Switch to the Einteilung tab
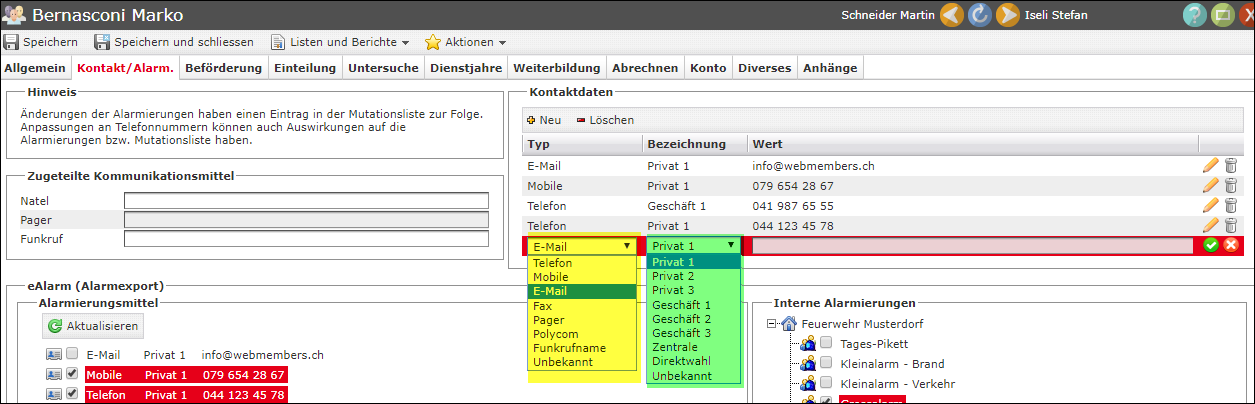This screenshot has height=404, width=1255. [x=304, y=68]
